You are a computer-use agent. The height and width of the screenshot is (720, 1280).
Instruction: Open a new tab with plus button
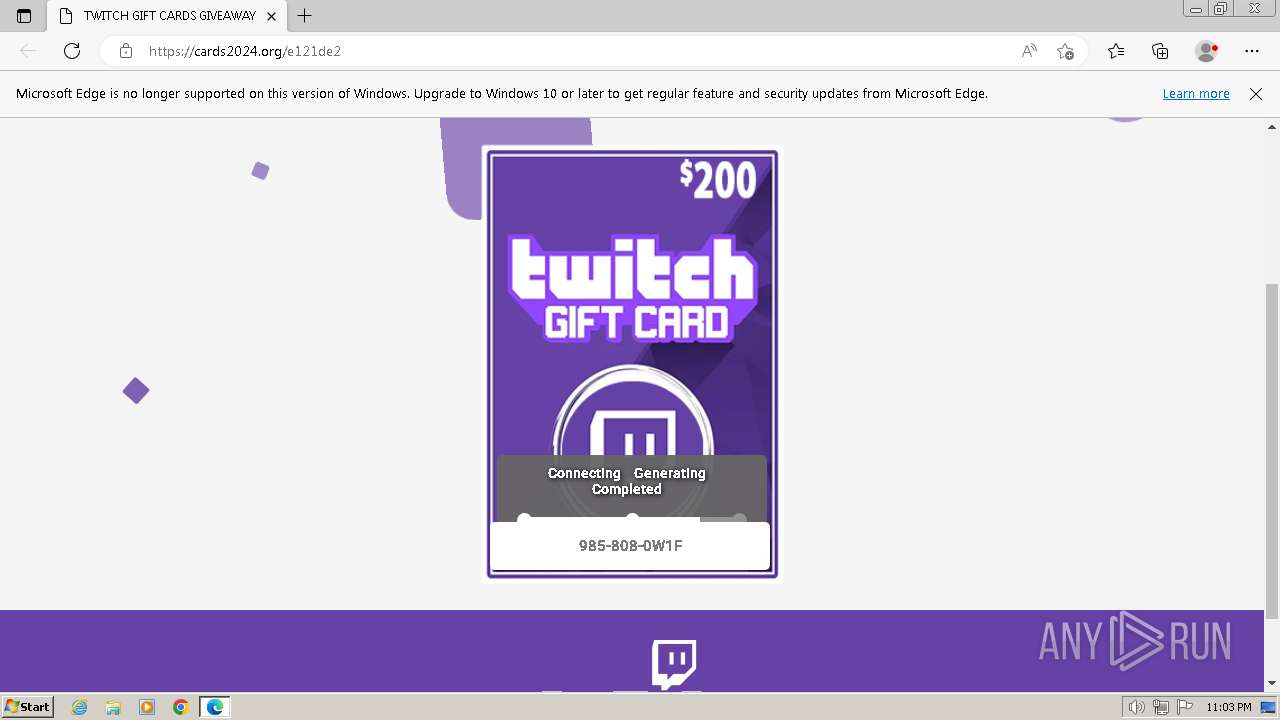click(x=305, y=16)
